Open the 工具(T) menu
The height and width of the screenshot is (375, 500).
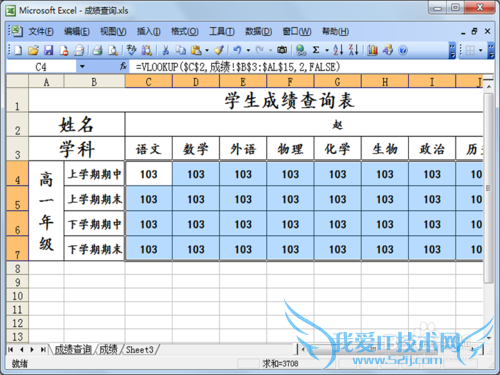click(222, 31)
